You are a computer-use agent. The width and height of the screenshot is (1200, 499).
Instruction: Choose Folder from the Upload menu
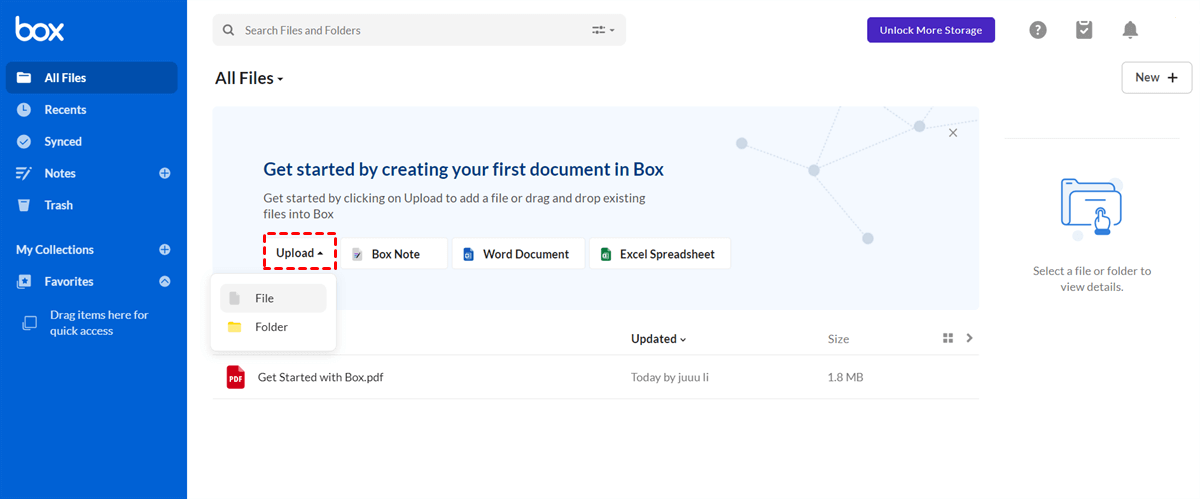pyautogui.click(x=273, y=327)
